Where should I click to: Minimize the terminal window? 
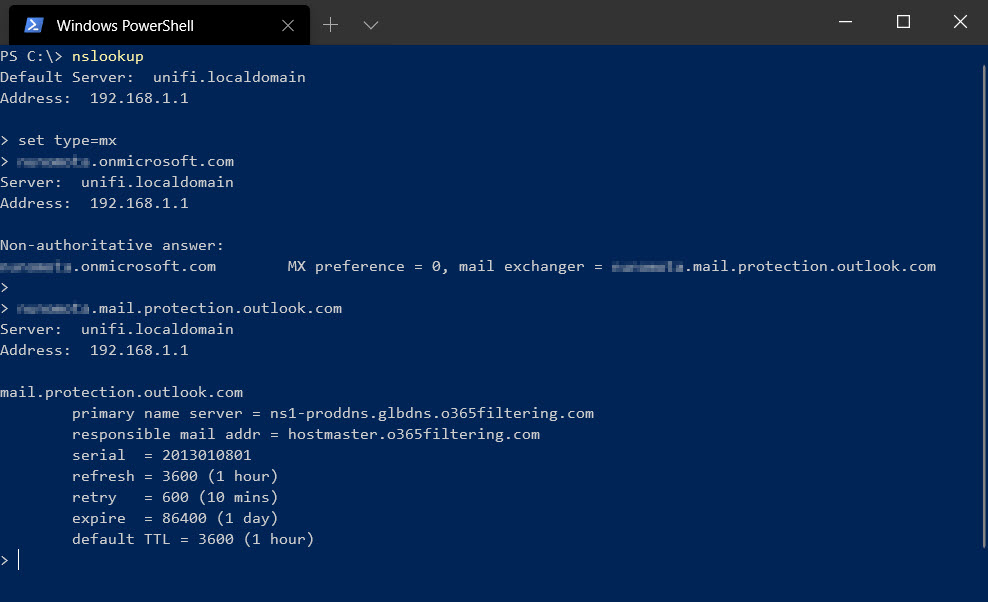coord(845,21)
